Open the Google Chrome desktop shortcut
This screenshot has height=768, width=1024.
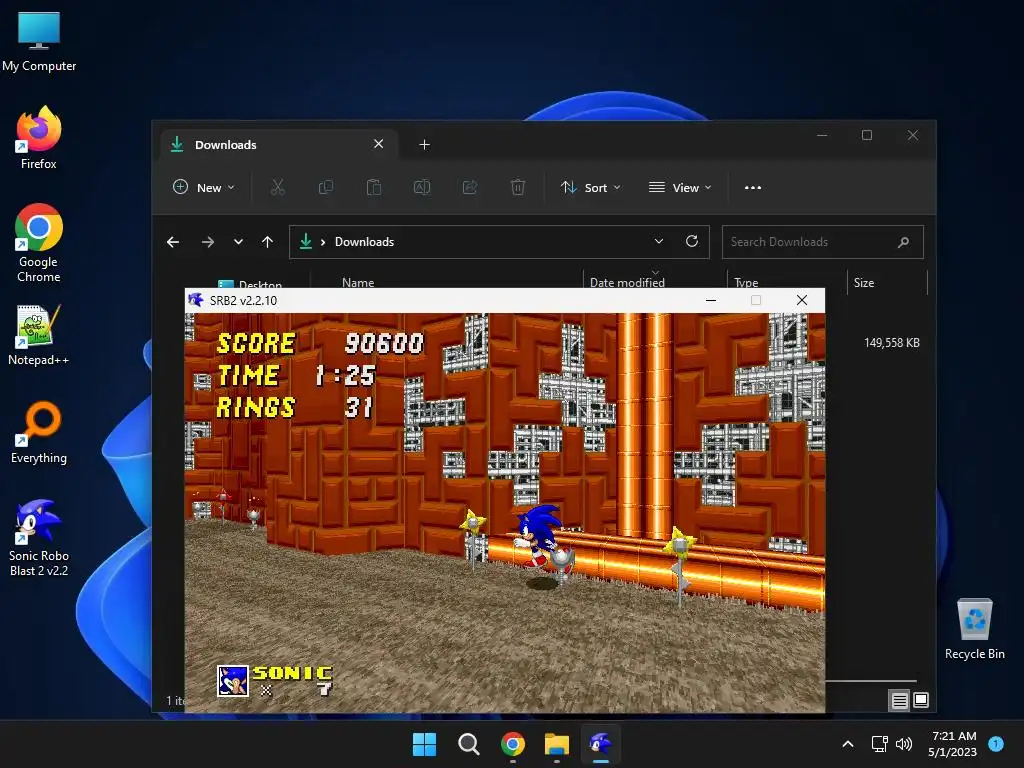point(39,243)
